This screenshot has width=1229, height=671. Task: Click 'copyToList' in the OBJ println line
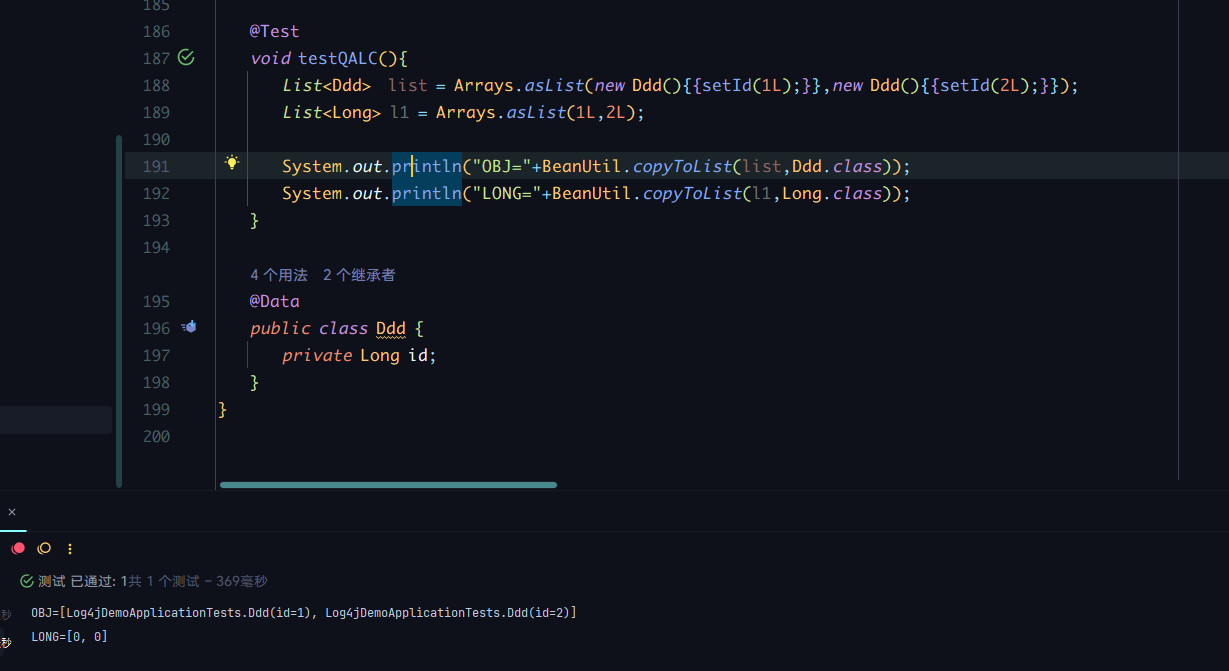pyautogui.click(x=682, y=166)
